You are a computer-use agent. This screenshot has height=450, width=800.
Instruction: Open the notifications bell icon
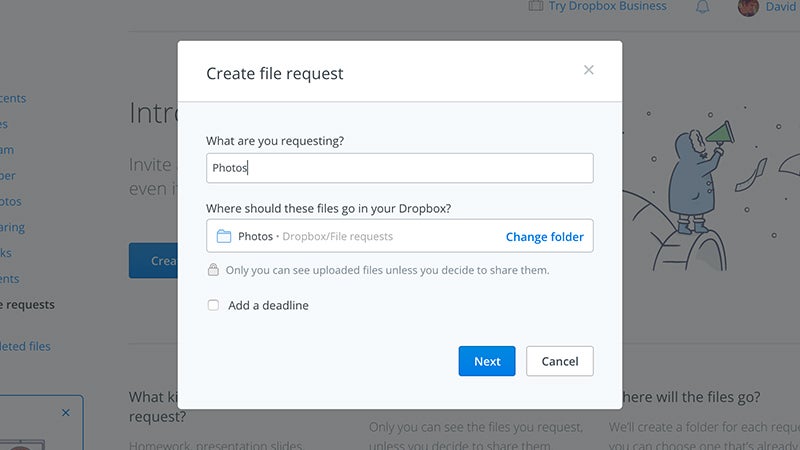(703, 7)
